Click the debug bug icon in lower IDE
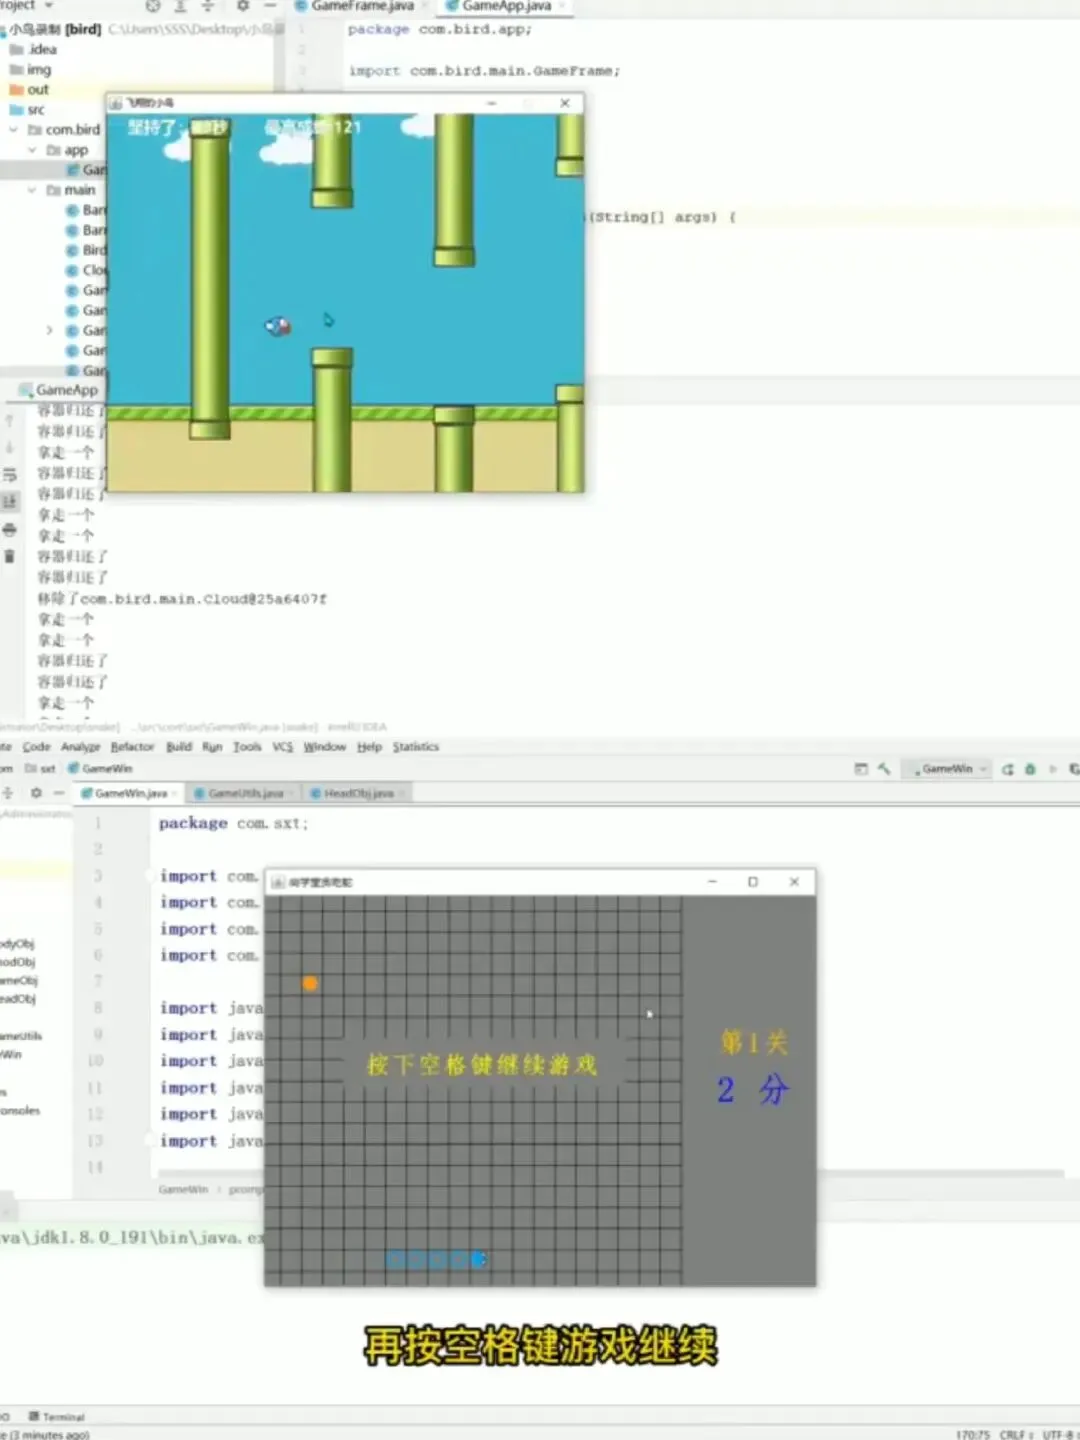This screenshot has height=1440, width=1080. click(1030, 769)
